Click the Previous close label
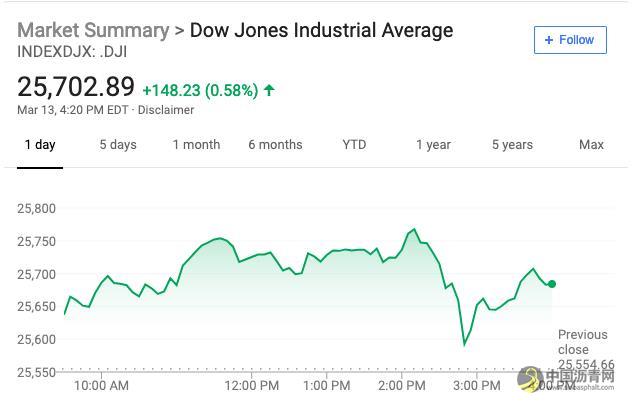 coord(583,342)
